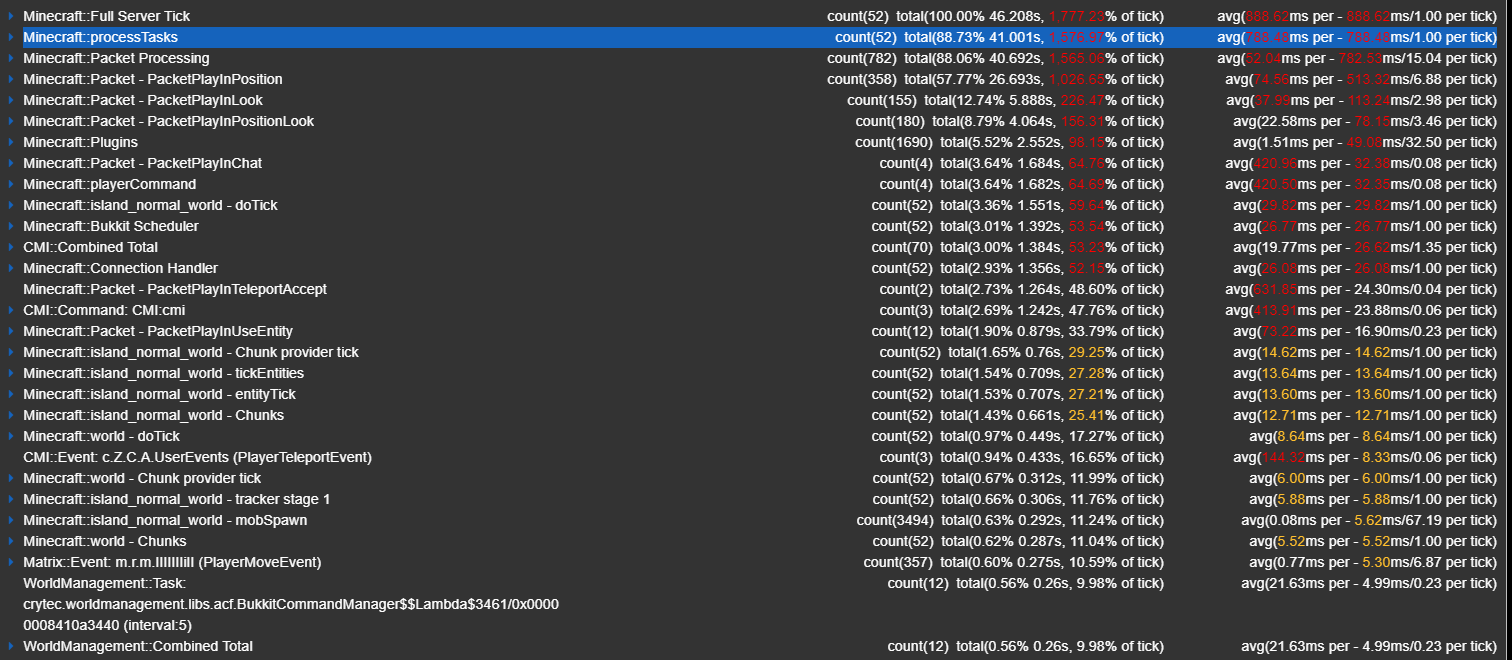
Task: Expand the Minecraft::Connection Handler row
Action: [x=11, y=268]
